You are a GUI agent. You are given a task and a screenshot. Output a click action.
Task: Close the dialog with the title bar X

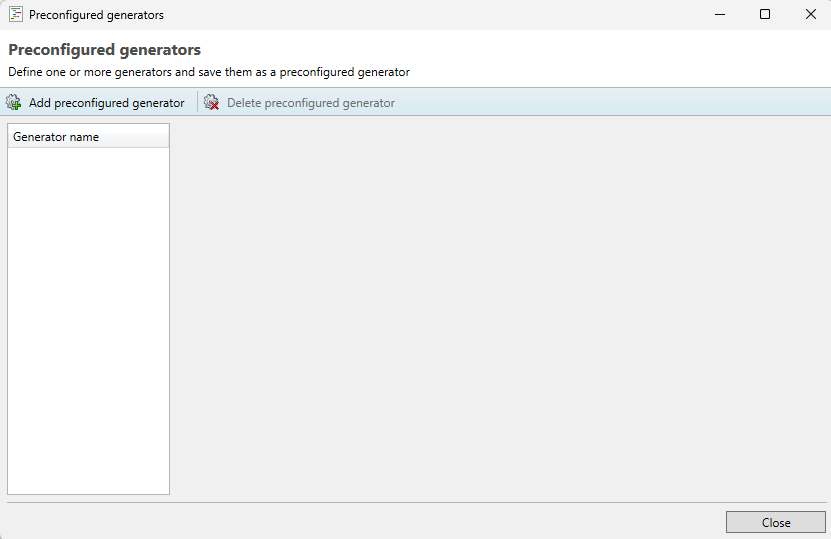(810, 15)
